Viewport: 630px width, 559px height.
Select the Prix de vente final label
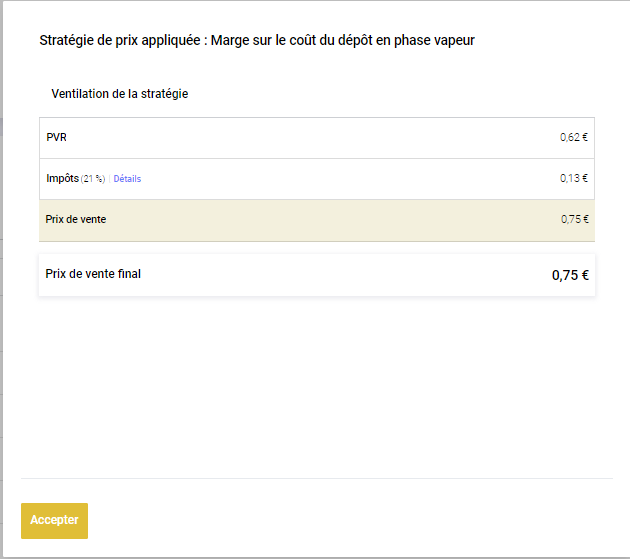pos(93,273)
